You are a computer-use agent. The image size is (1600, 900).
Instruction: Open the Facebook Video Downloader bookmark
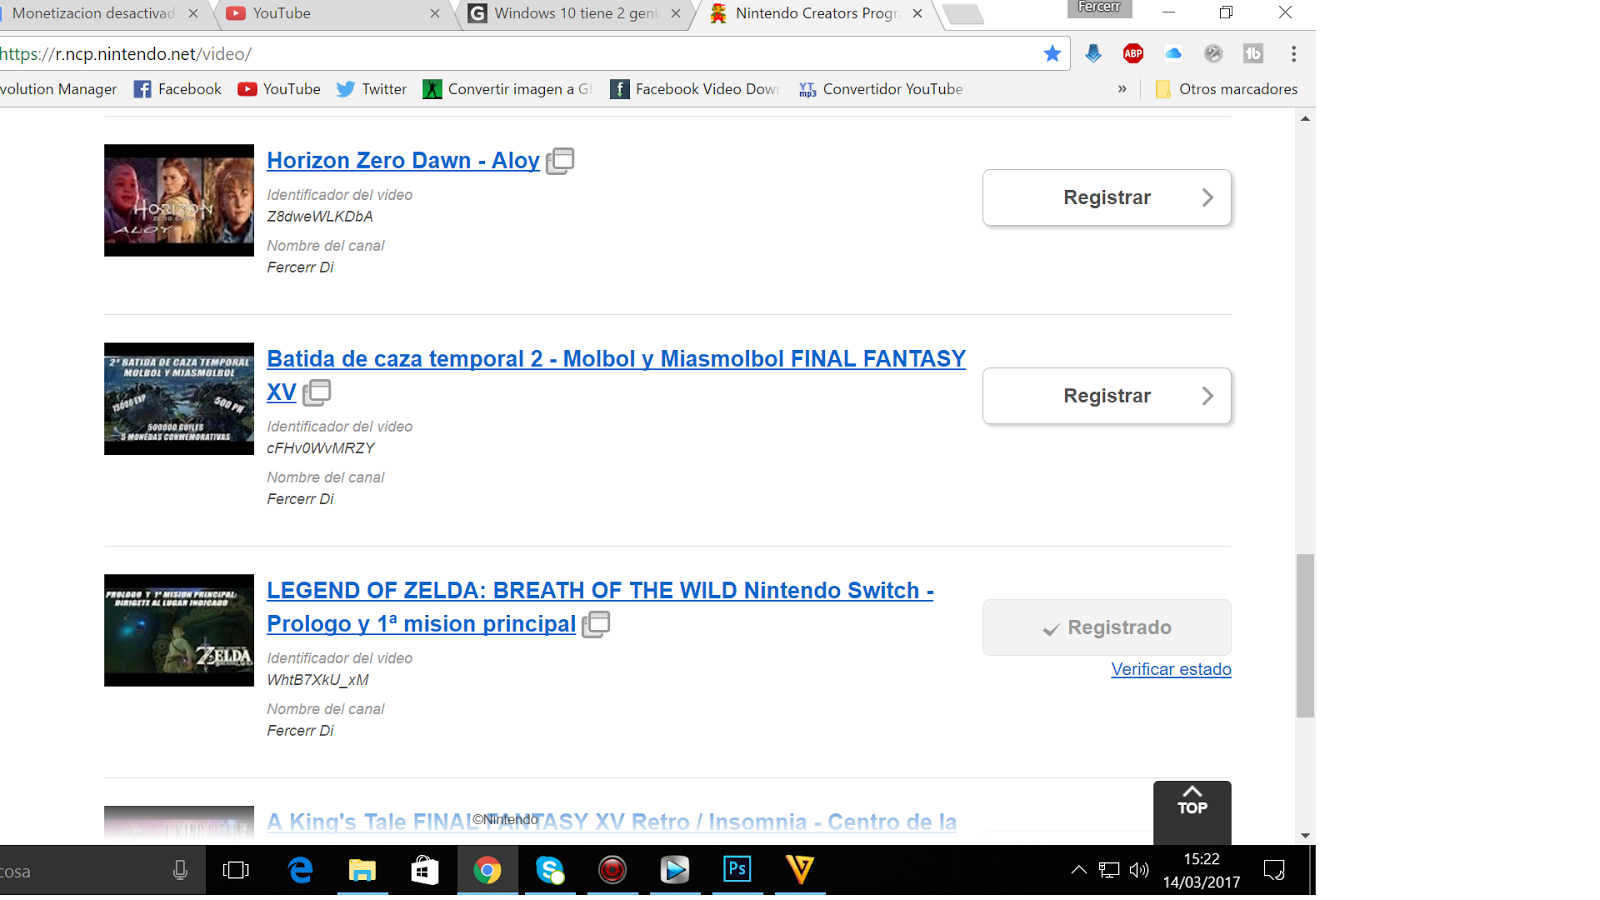click(x=694, y=89)
